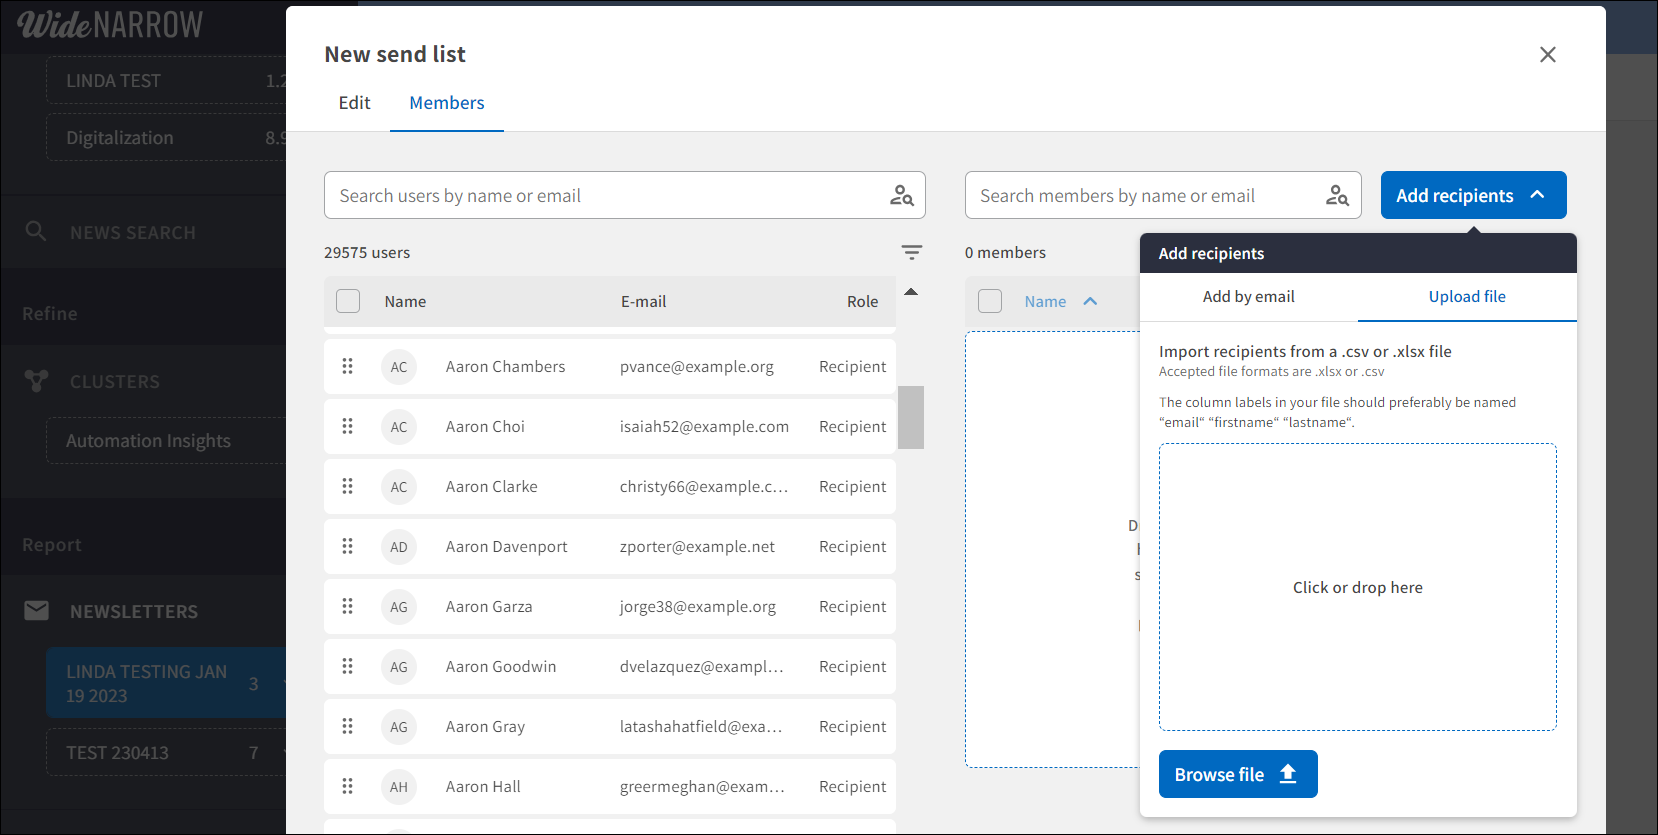Tick the select-all users checkbox
The image size is (1658, 835).
(x=348, y=301)
